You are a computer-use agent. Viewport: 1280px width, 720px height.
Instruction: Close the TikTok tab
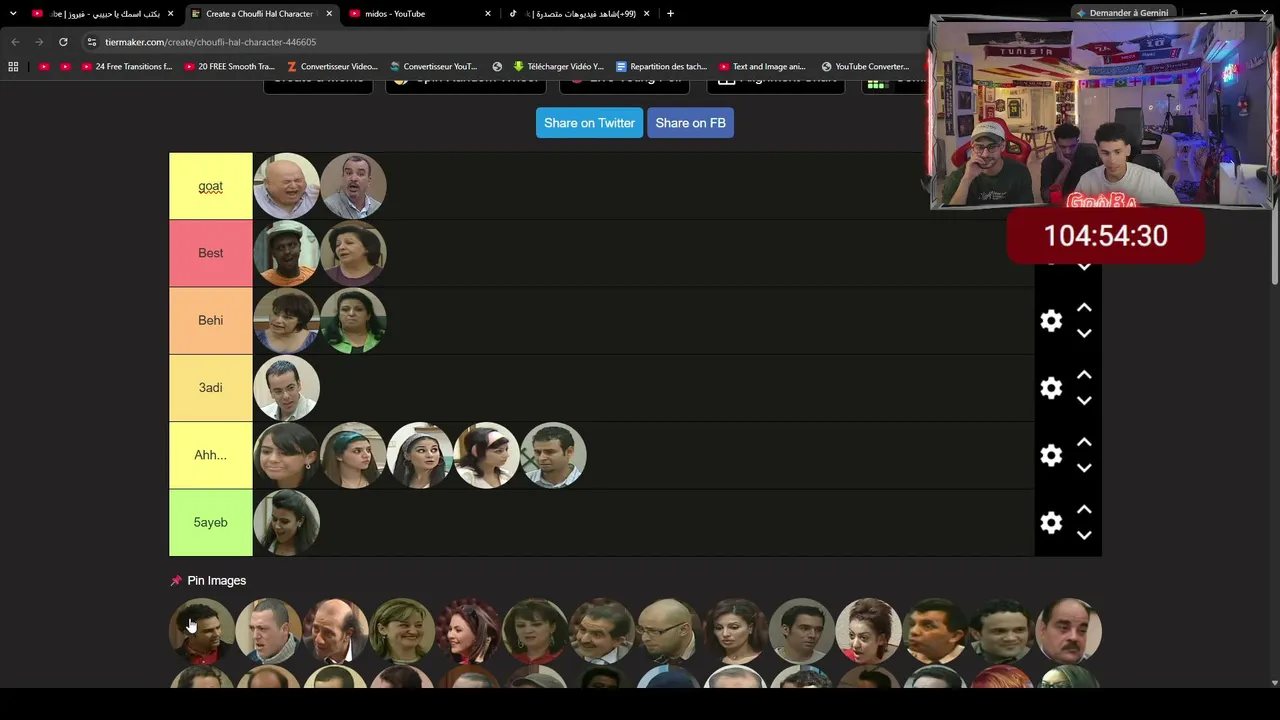646,14
